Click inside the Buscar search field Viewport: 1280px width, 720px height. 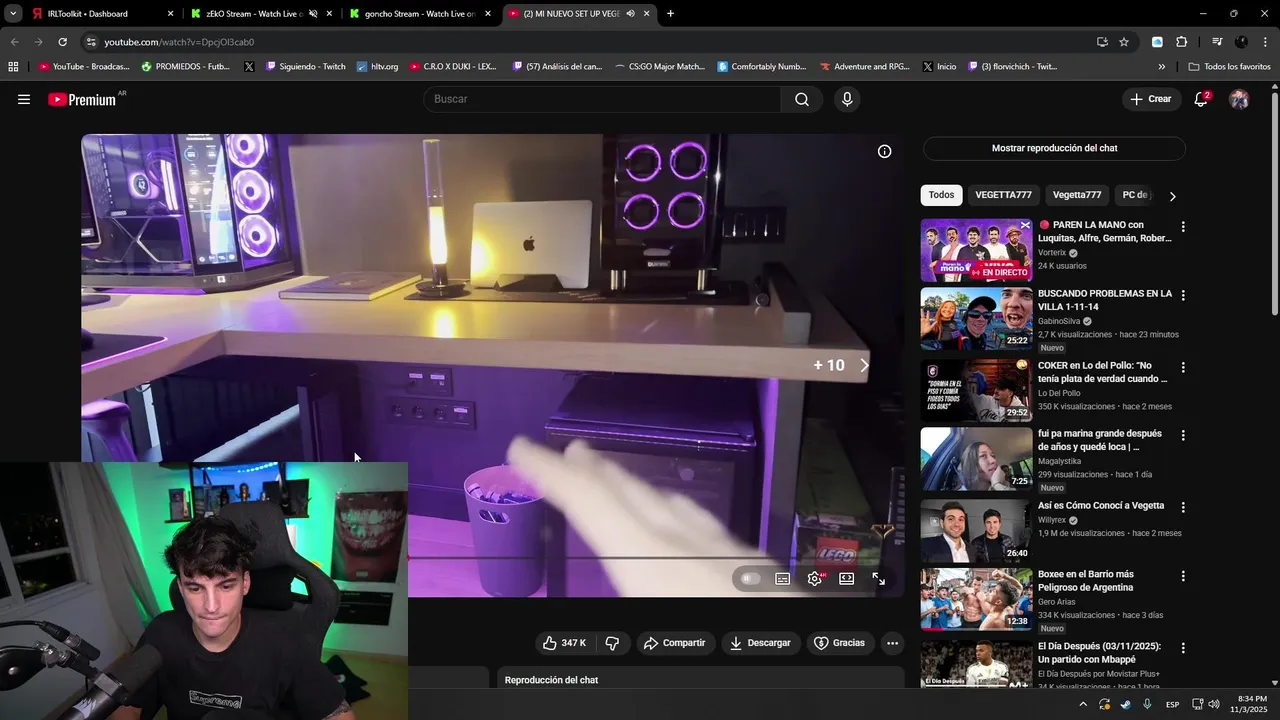point(603,99)
